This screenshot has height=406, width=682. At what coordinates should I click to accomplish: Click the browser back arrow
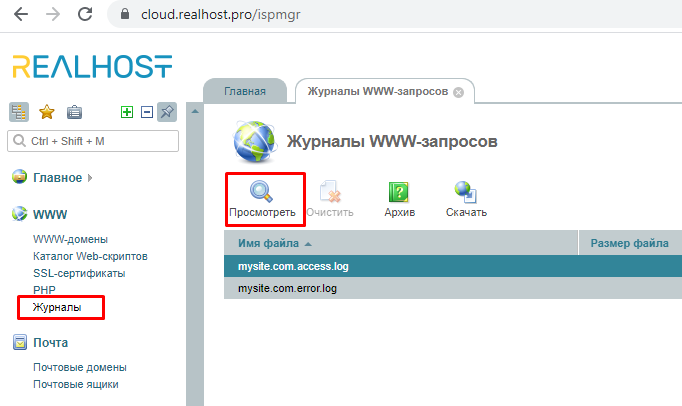21,14
